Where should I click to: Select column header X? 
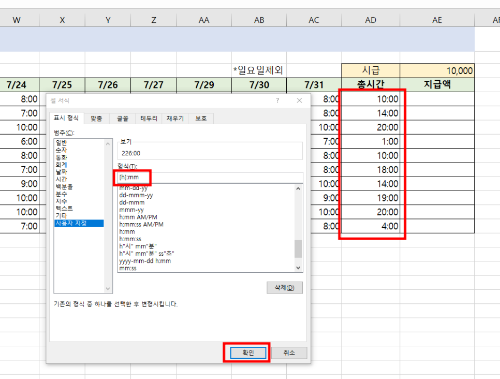coord(62,20)
